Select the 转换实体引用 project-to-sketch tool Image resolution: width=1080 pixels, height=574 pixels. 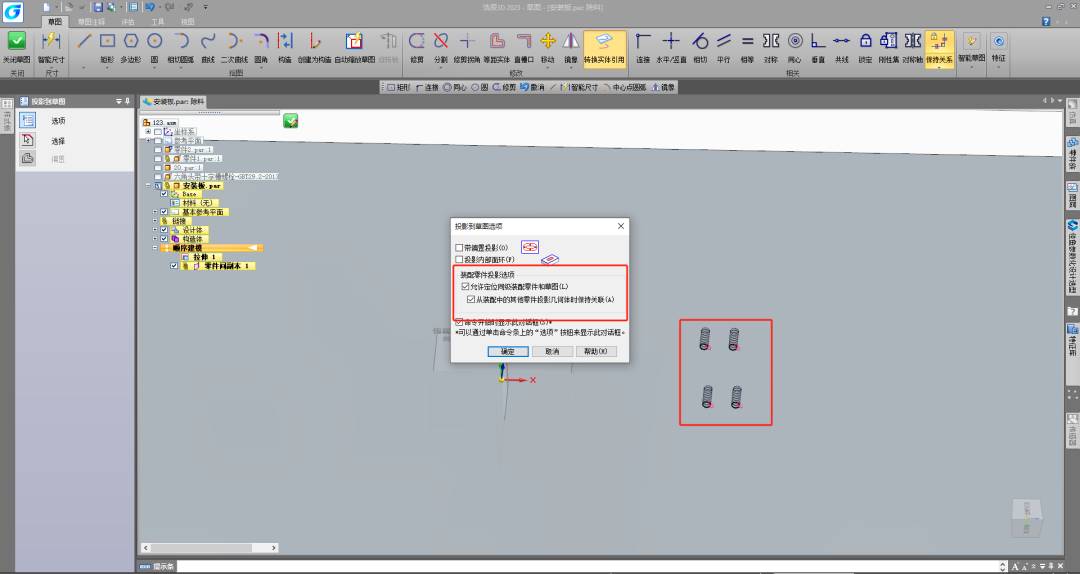604,42
